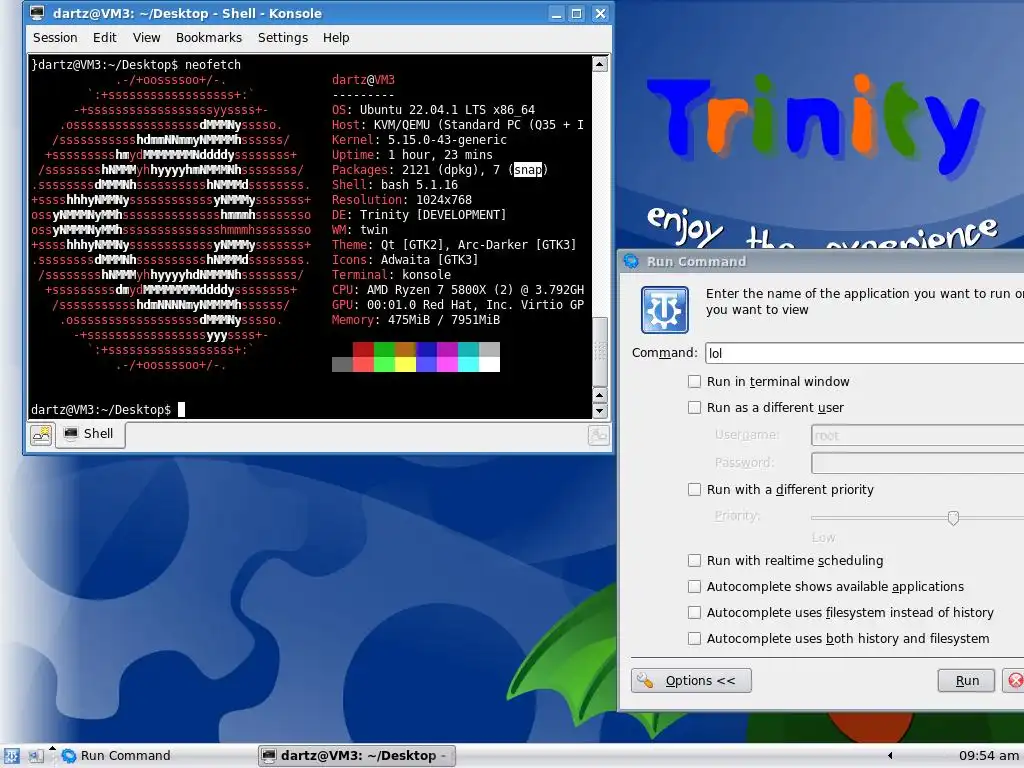1024x768 pixels.
Task: Click the Run Command title bar icon
Action: 631,261
